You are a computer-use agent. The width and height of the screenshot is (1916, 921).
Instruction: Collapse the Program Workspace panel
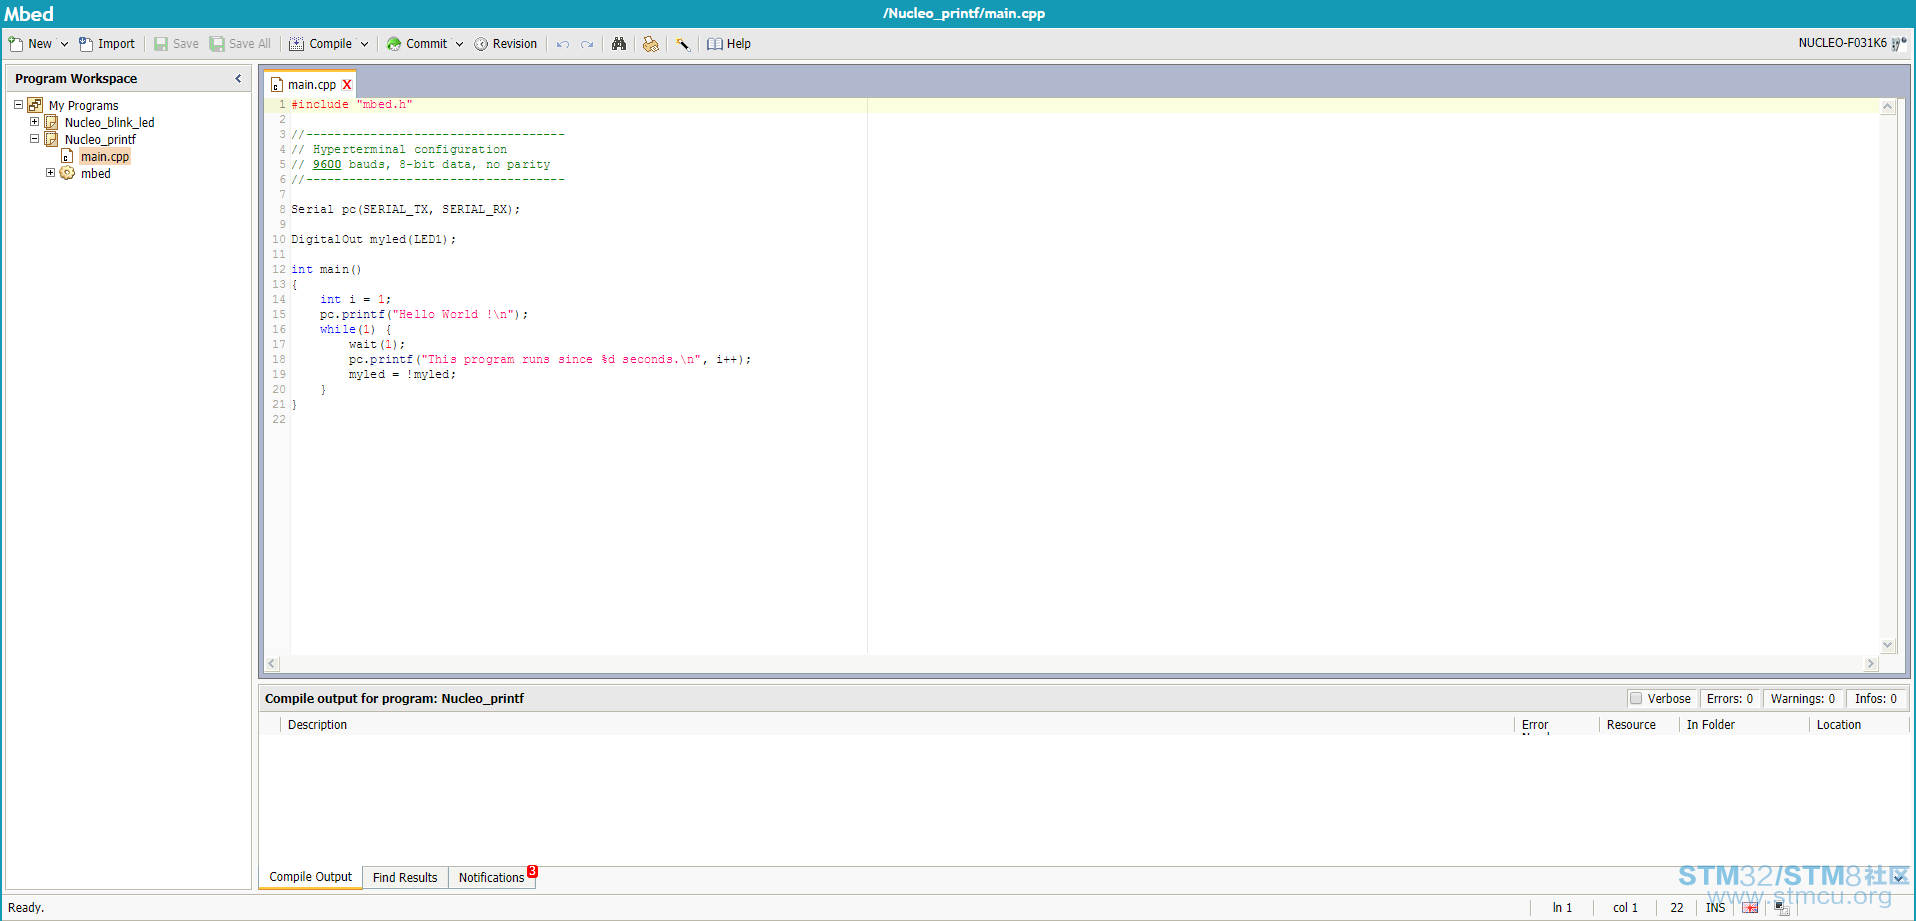coord(238,78)
